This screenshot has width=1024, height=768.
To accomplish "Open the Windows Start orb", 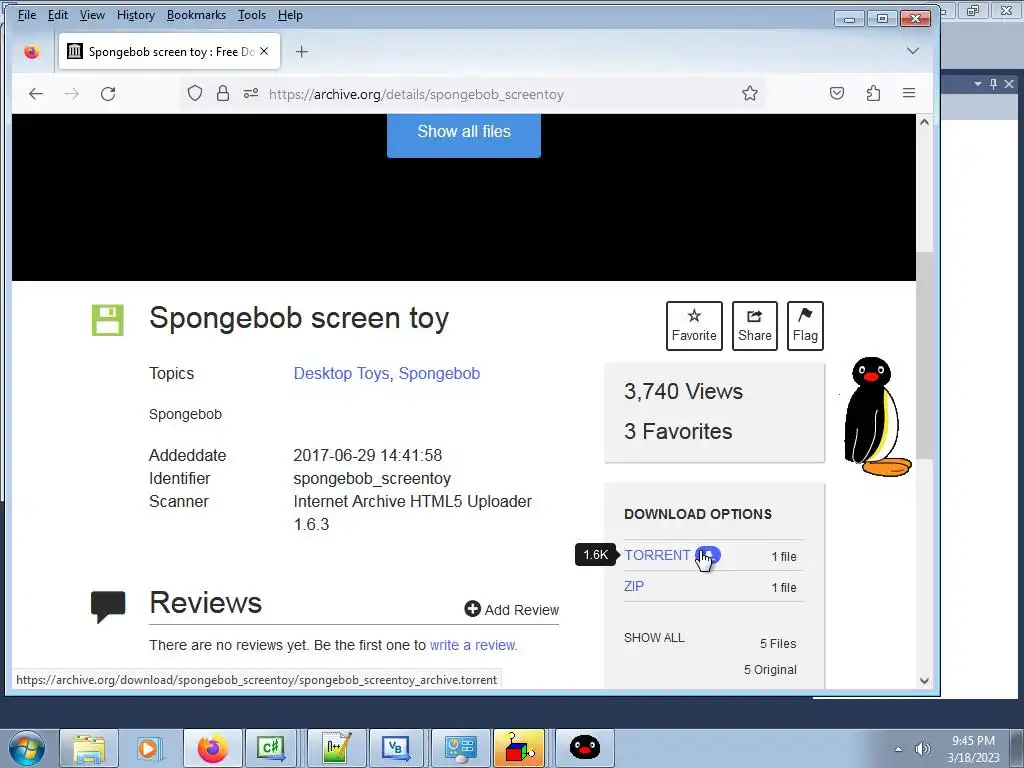I will coord(26,748).
